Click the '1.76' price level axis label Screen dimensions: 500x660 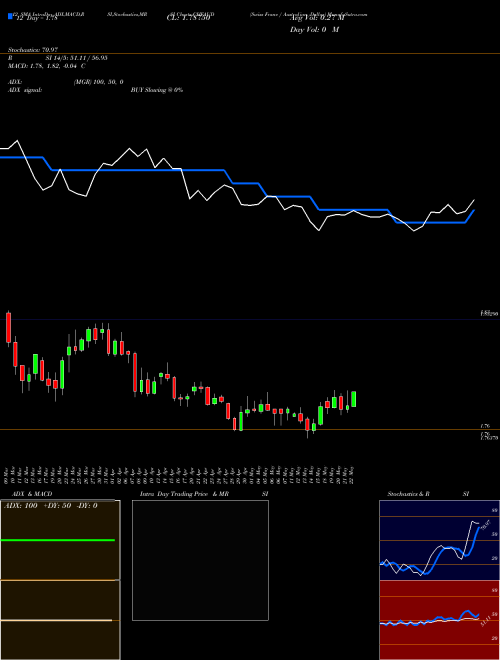pos(484,426)
